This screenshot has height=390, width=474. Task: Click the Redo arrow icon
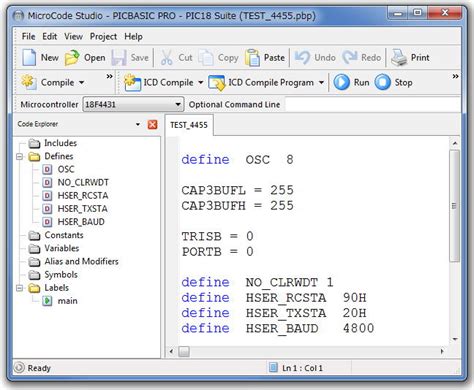350,57
